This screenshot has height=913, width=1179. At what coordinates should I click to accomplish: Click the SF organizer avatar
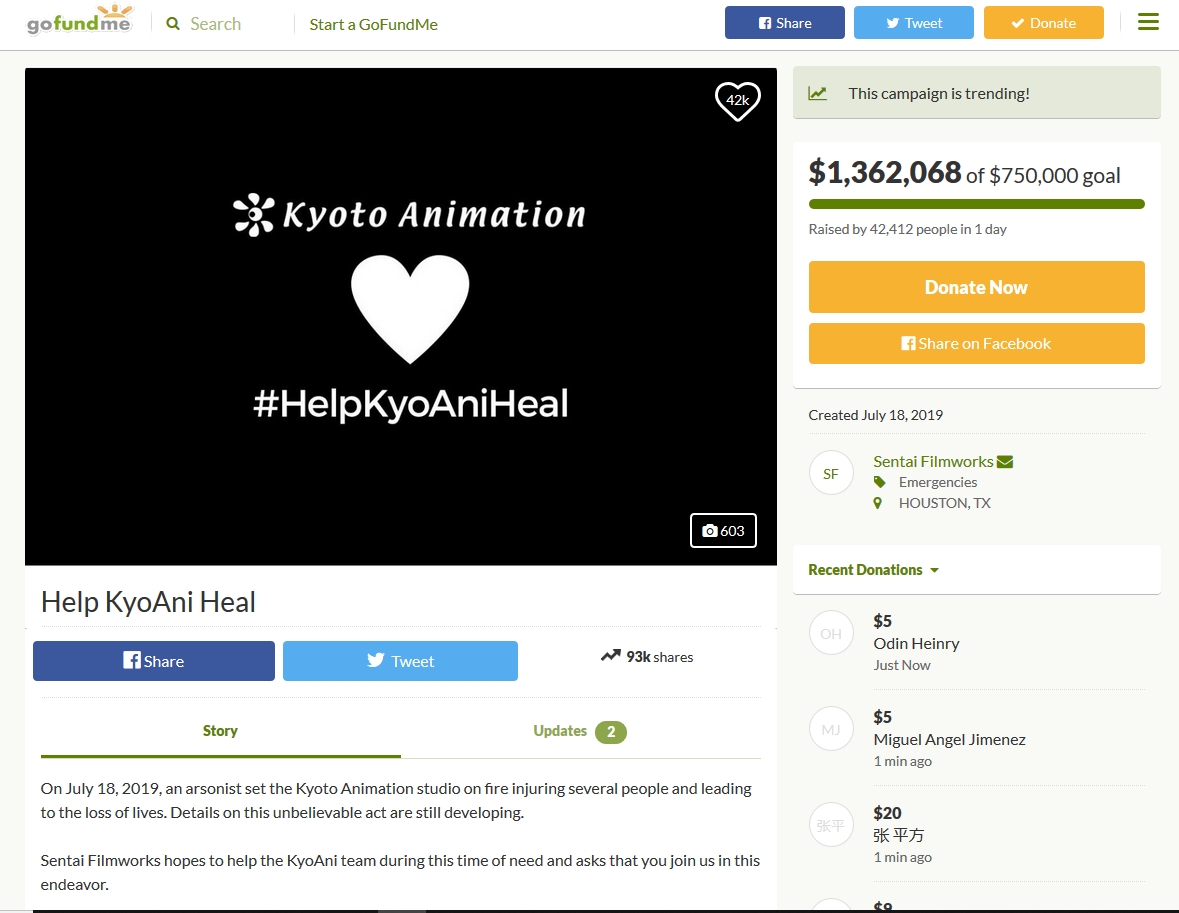[831, 474]
